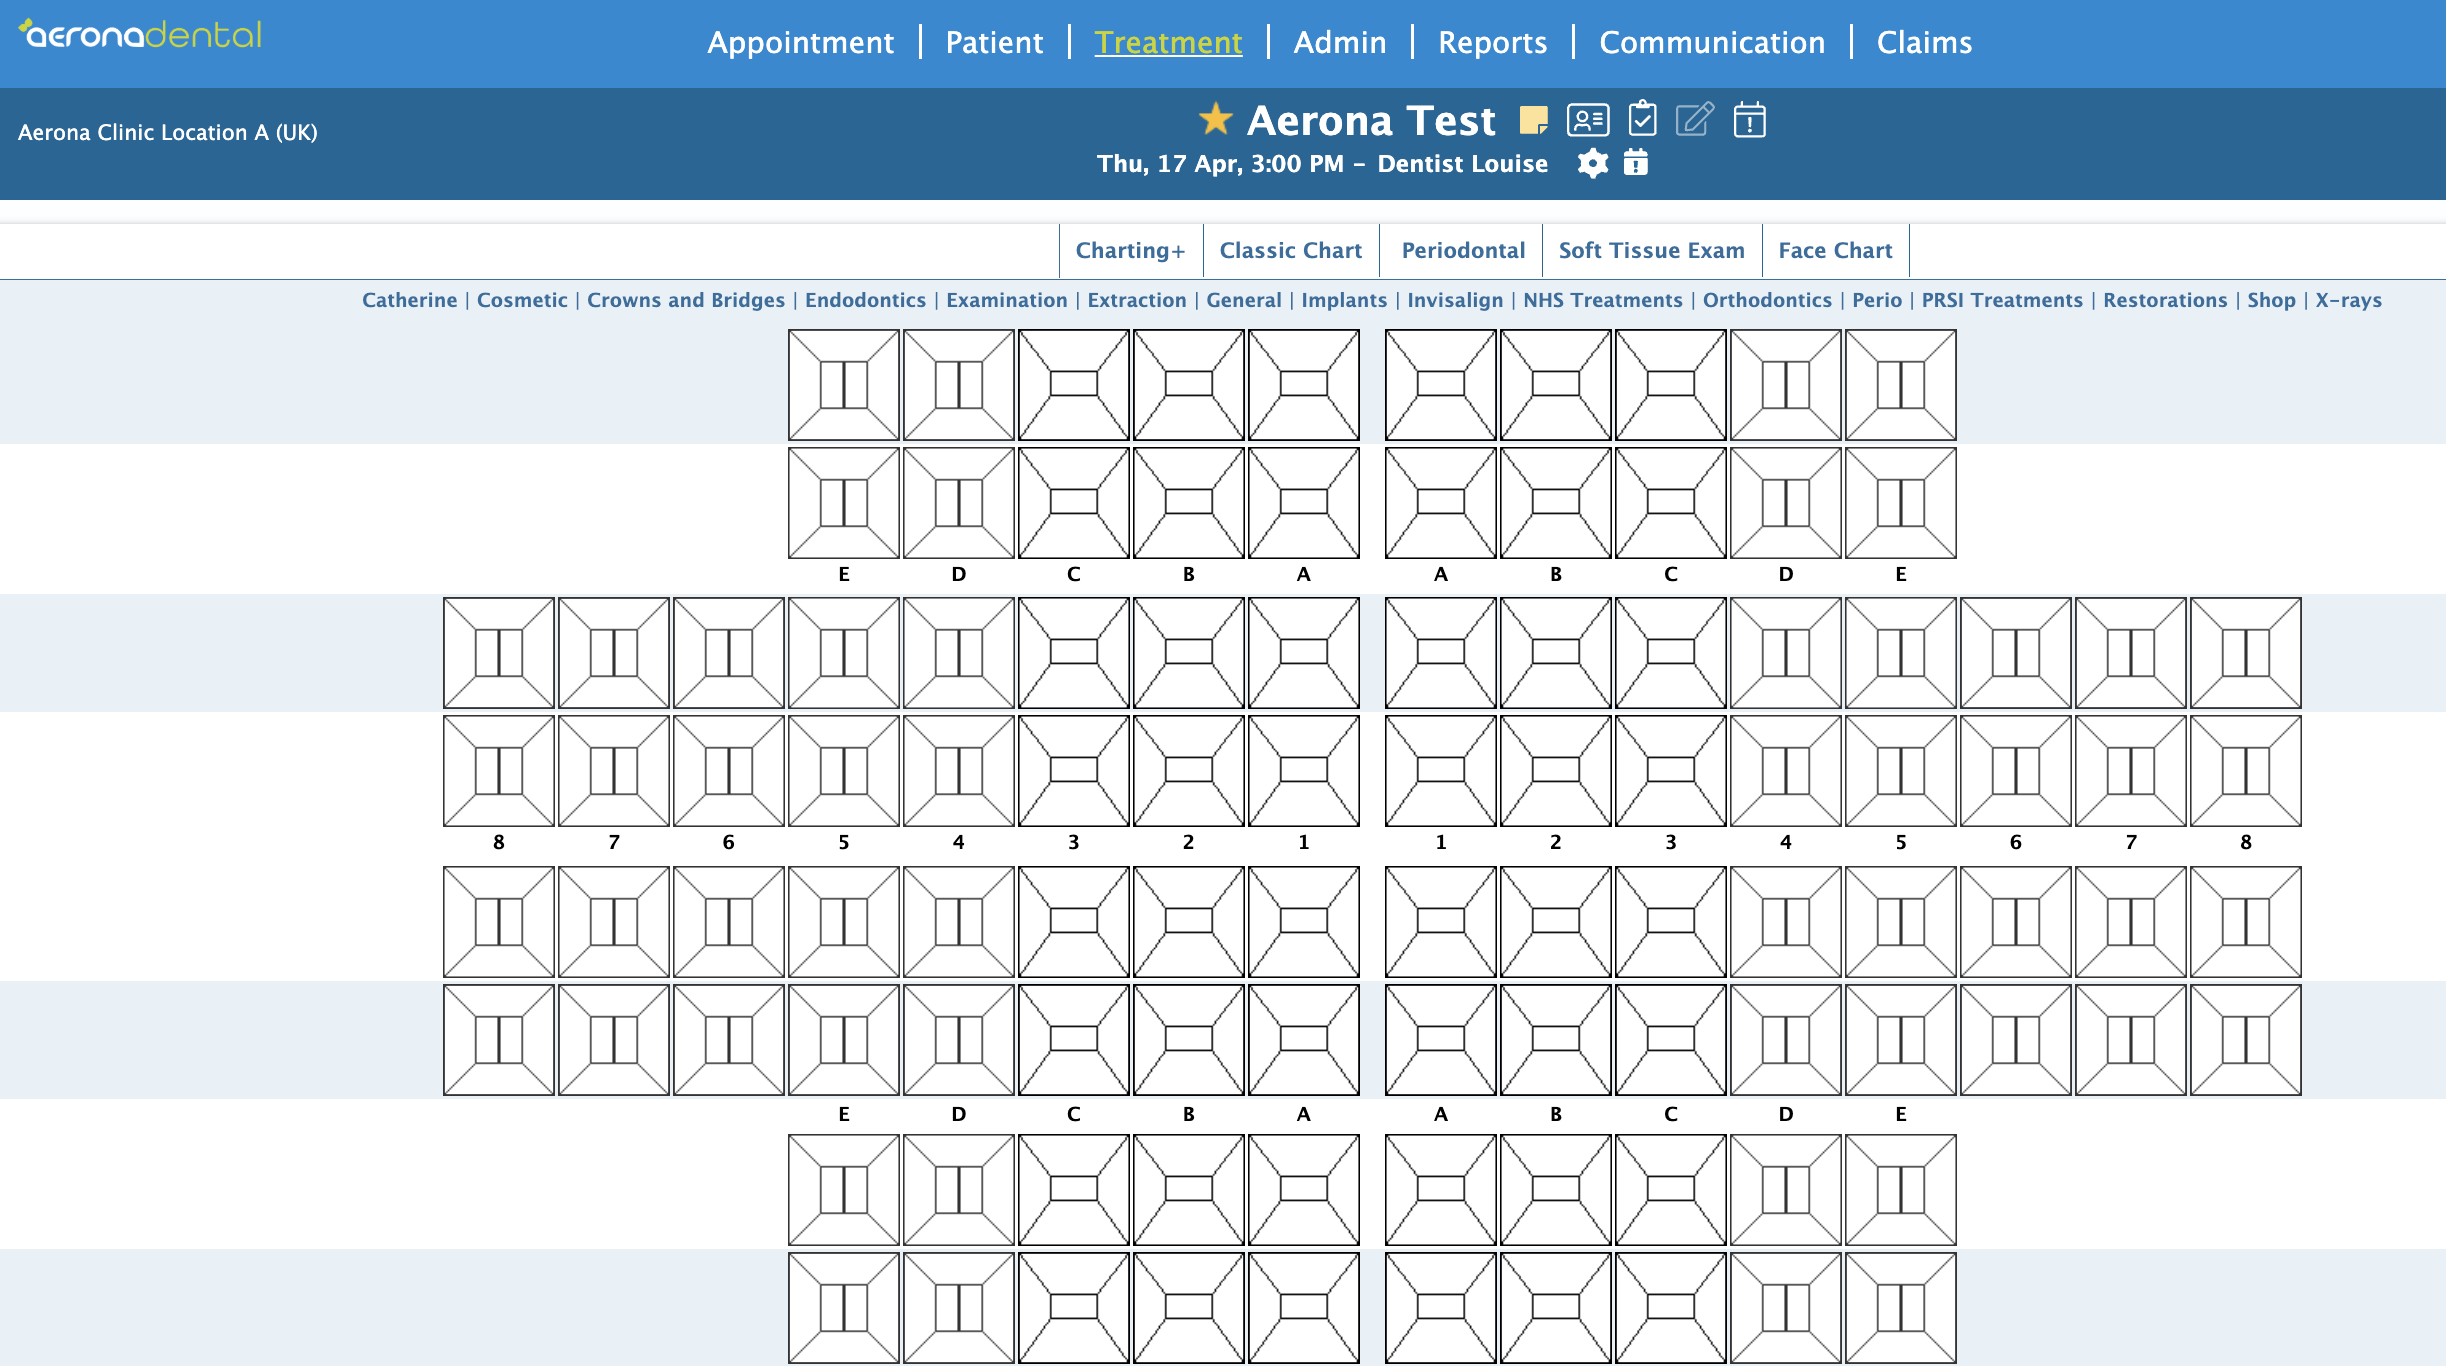Viewport: 2446px width, 1366px height.
Task: Open the X-rays category
Action: (2348, 300)
